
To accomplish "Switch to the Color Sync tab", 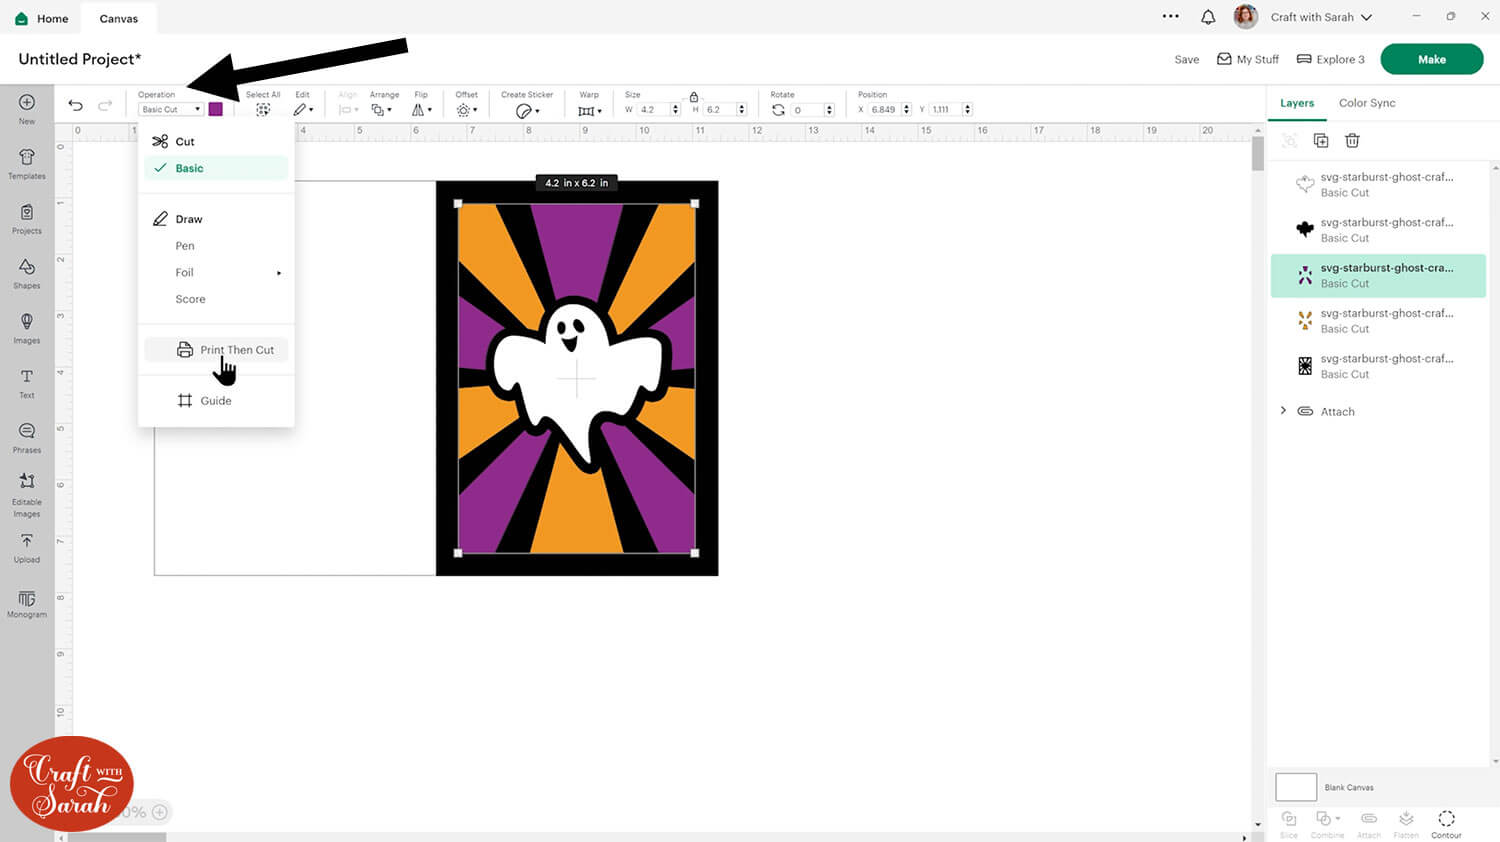I will 1366,103.
